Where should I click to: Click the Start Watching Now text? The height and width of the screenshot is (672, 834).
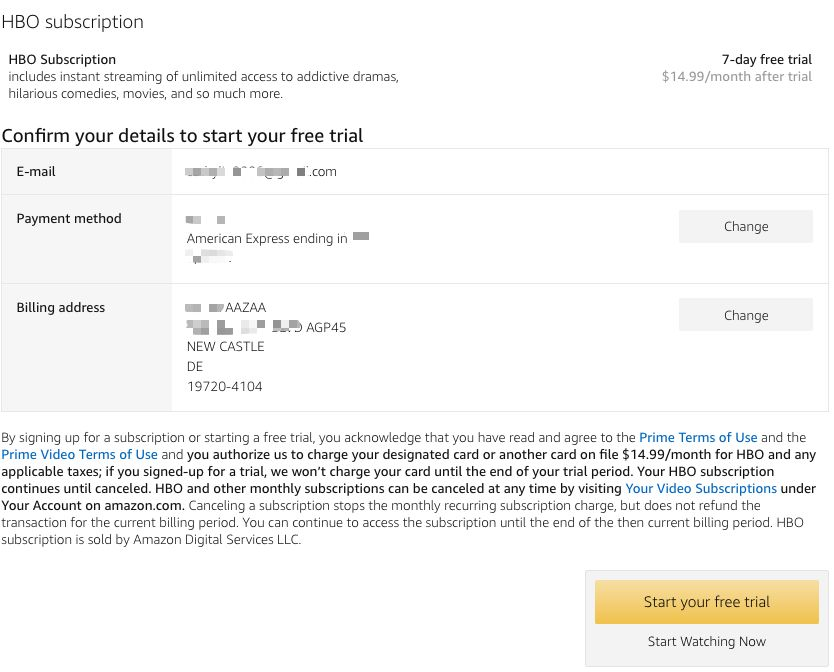point(706,642)
